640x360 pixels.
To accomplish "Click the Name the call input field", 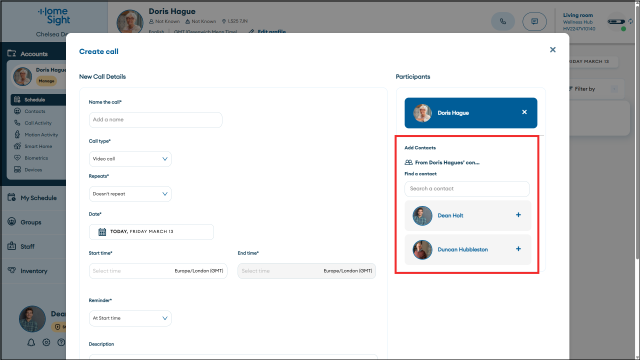I will click(156, 120).
